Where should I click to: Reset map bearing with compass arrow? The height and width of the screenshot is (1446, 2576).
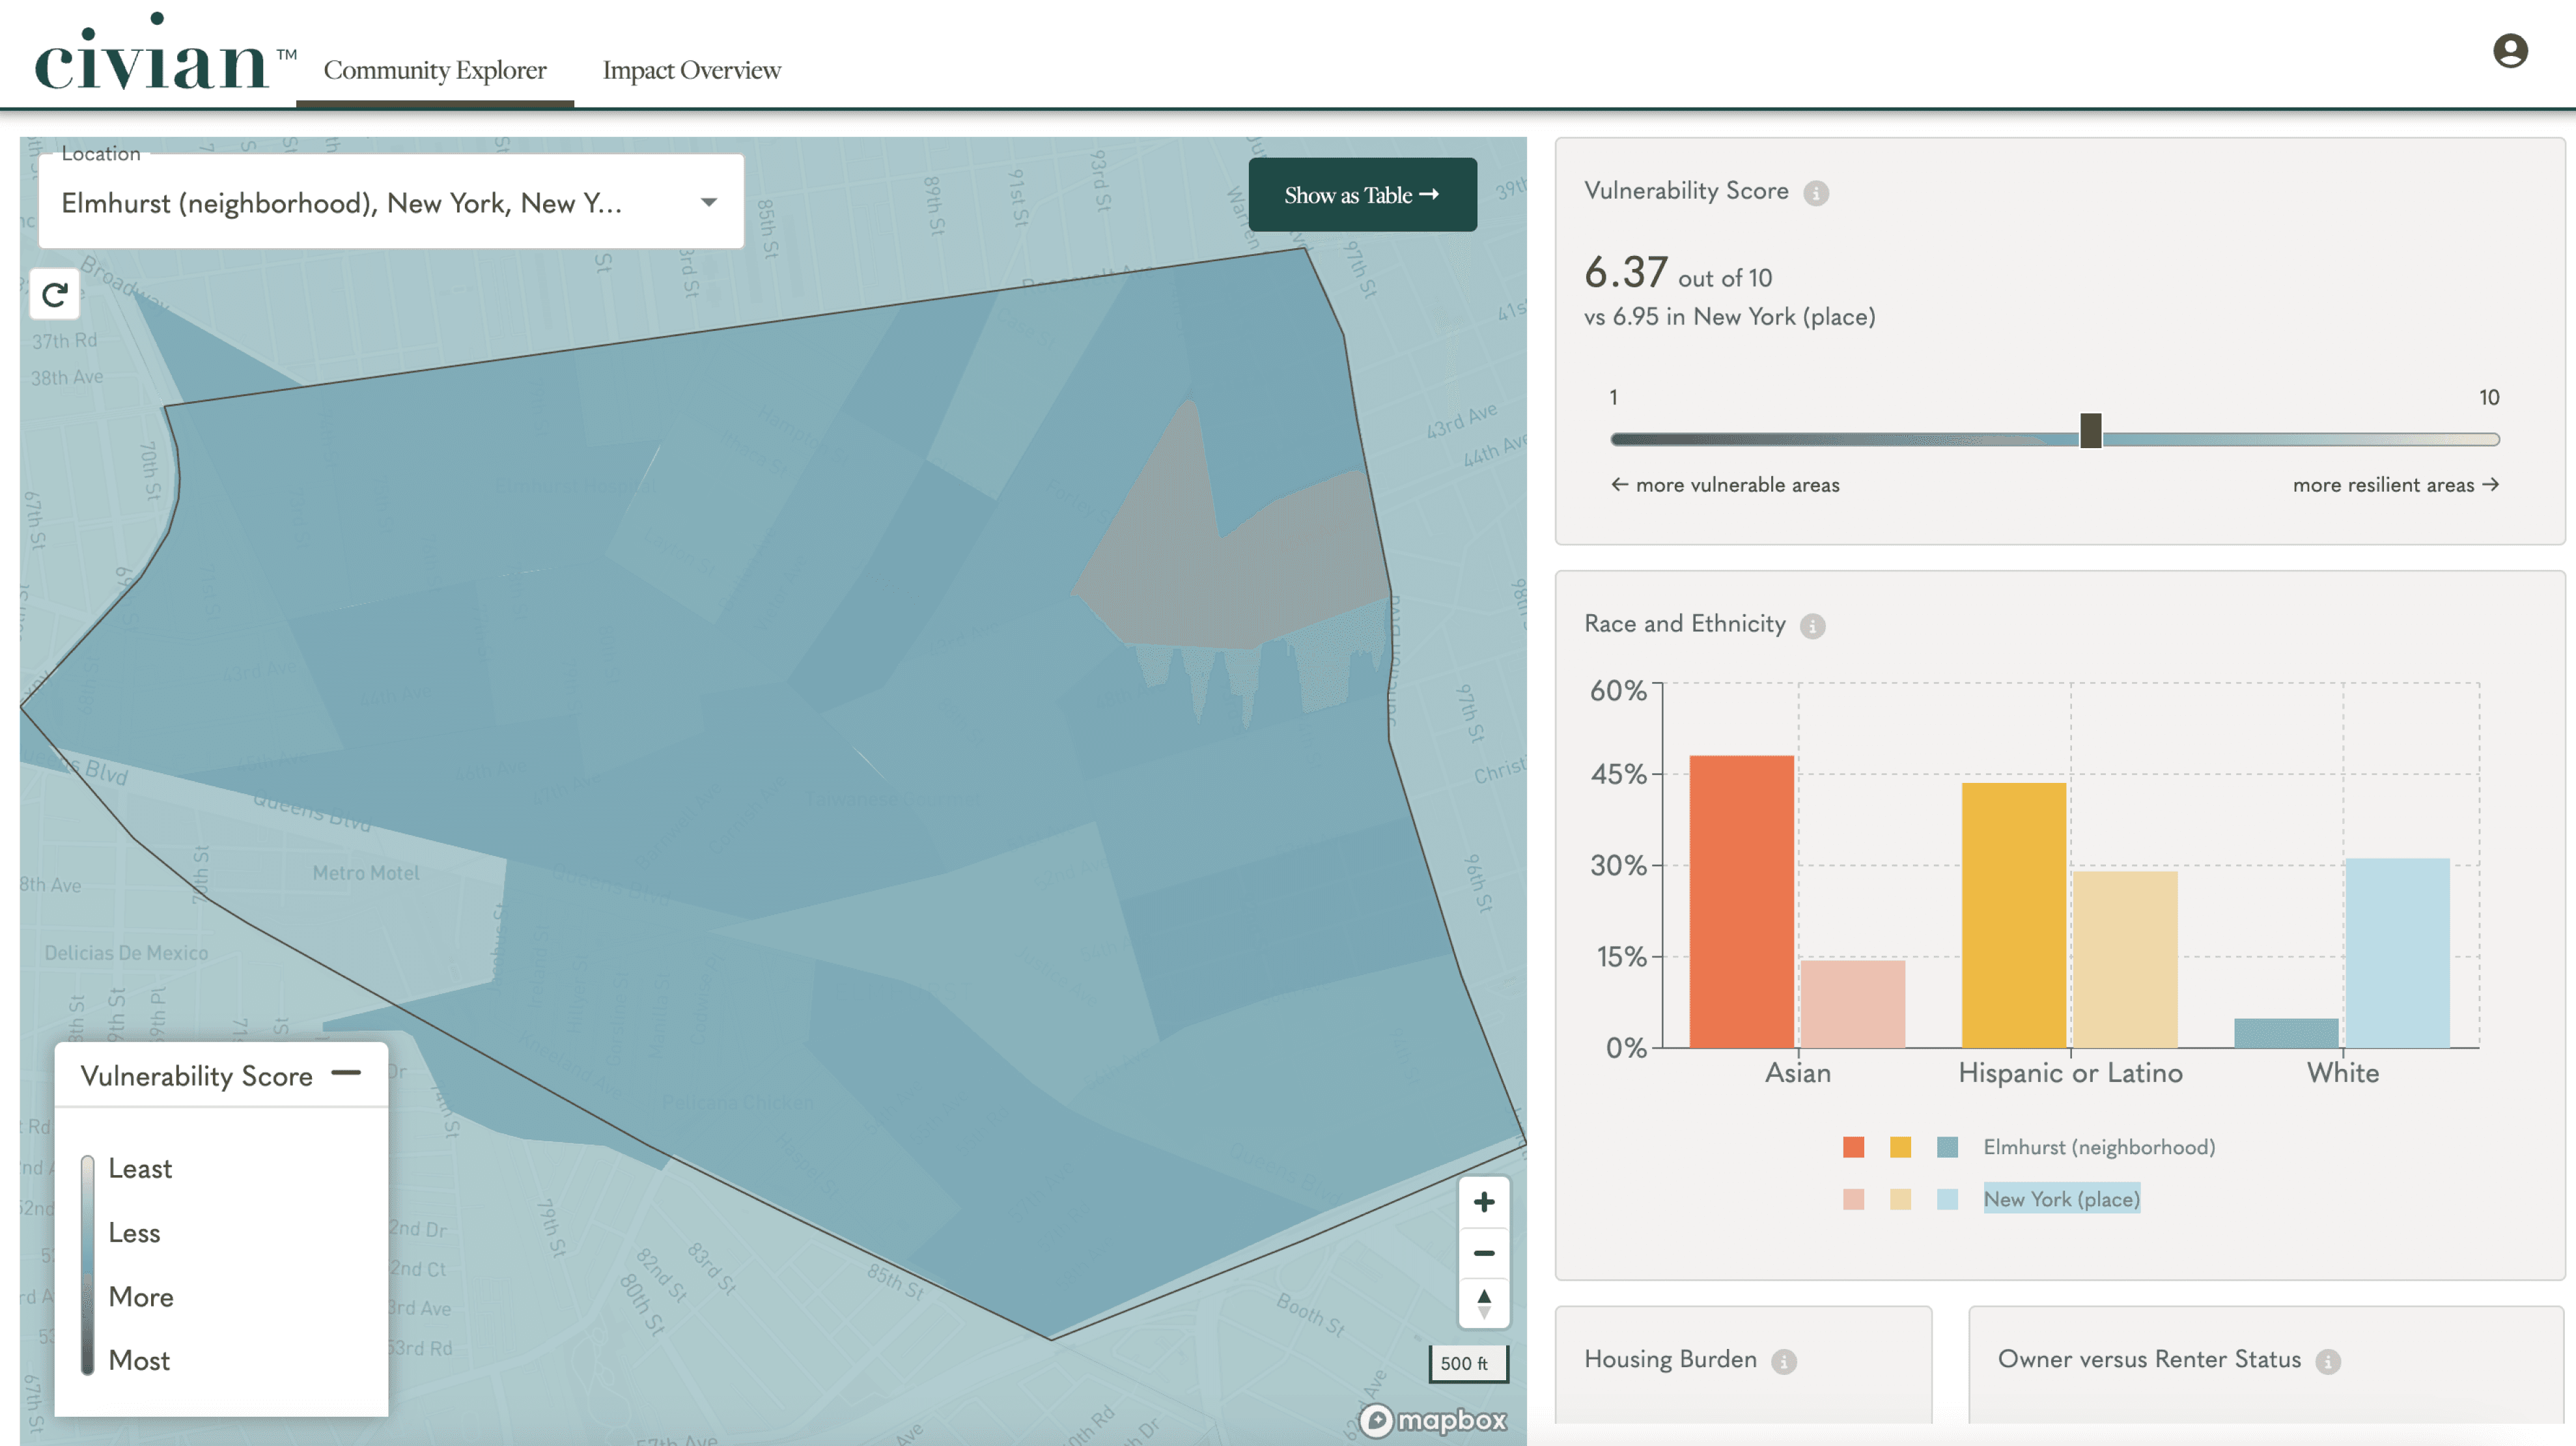[x=1484, y=1303]
